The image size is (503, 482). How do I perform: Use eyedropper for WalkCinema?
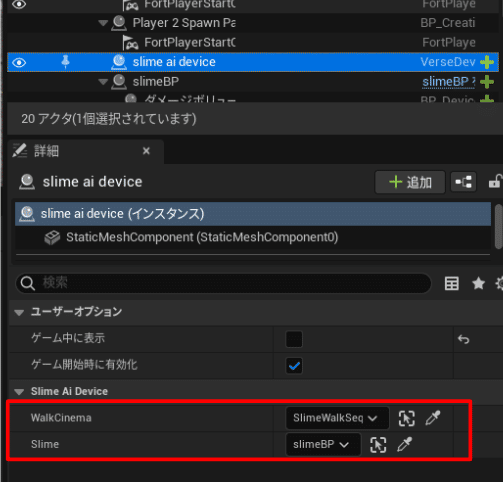433,418
